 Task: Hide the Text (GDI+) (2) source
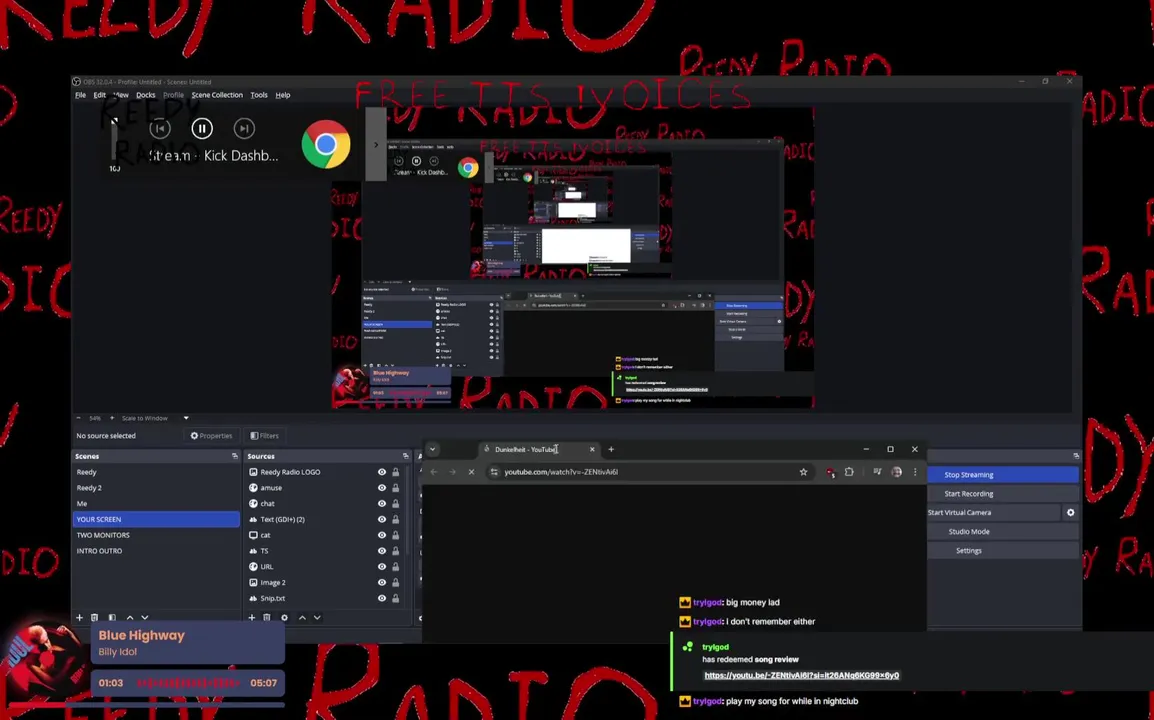[381, 520]
